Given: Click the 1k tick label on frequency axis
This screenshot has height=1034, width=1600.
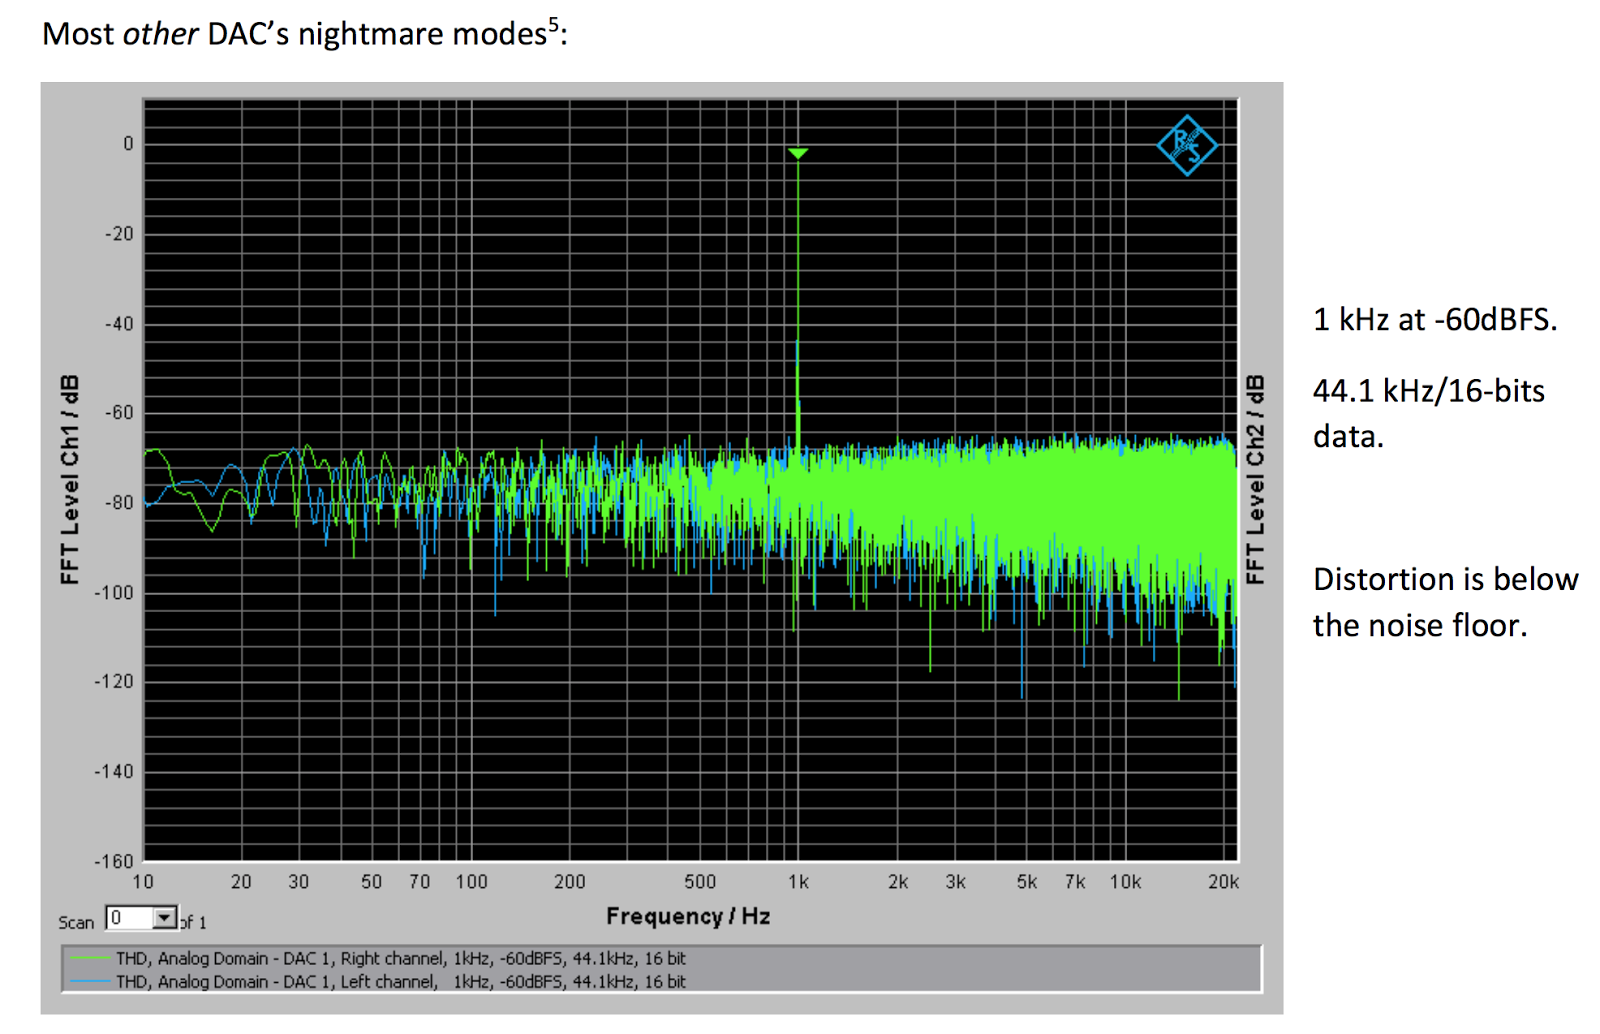Looking at the screenshot, I should pos(798,882).
